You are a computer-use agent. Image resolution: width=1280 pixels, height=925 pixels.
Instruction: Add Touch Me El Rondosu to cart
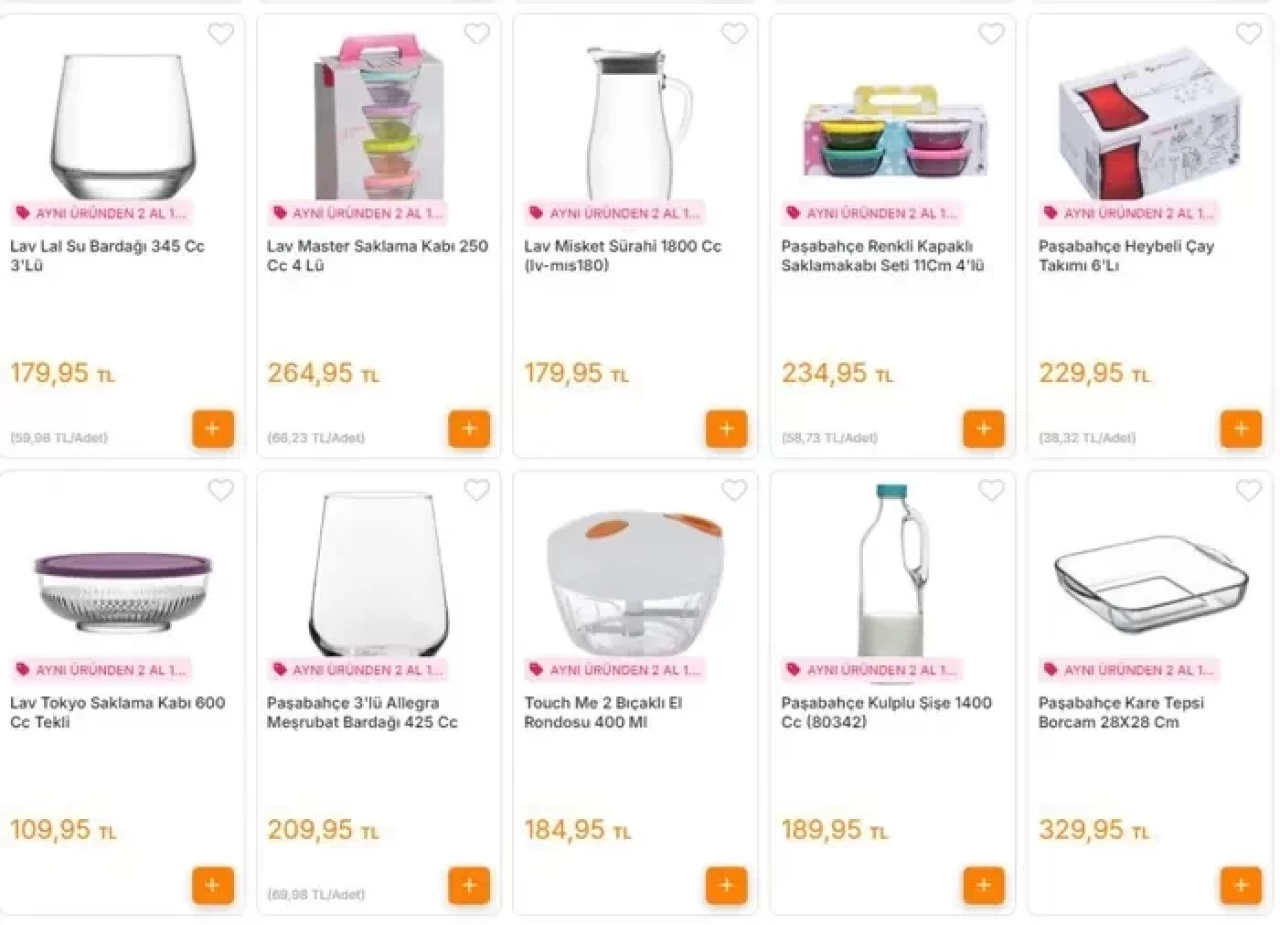point(726,885)
